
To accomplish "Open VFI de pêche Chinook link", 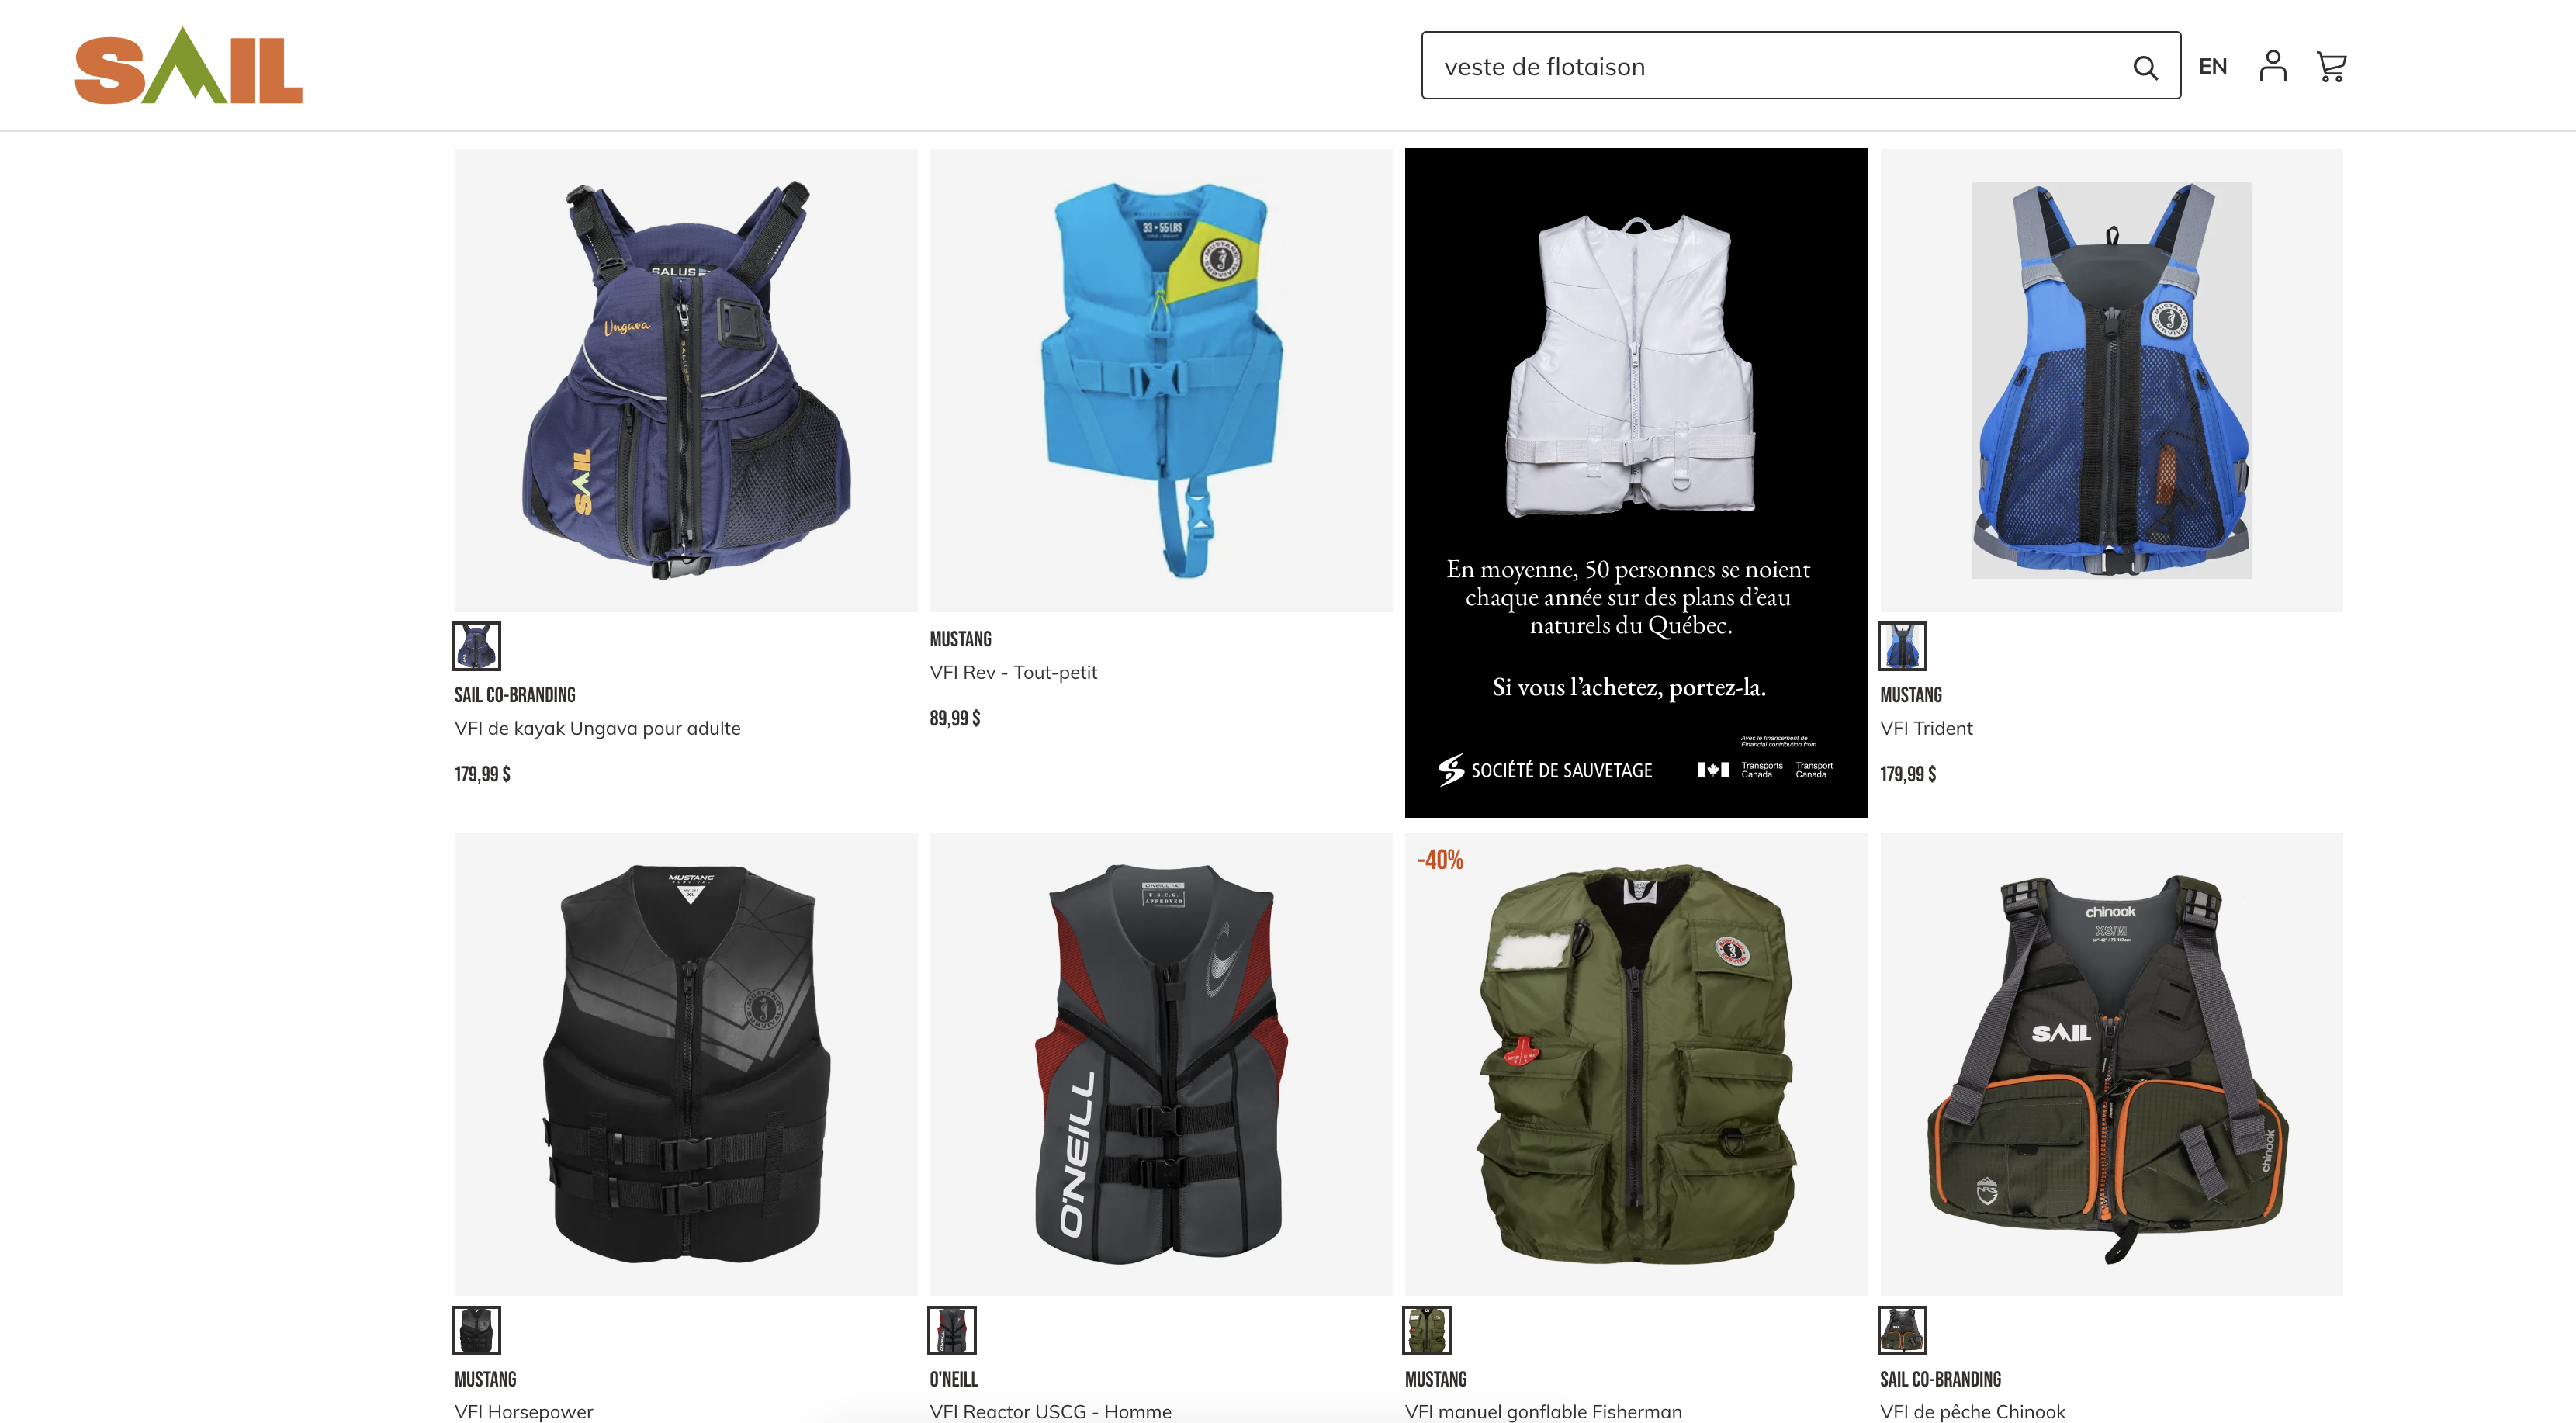I will (x=1972, y=1411).
